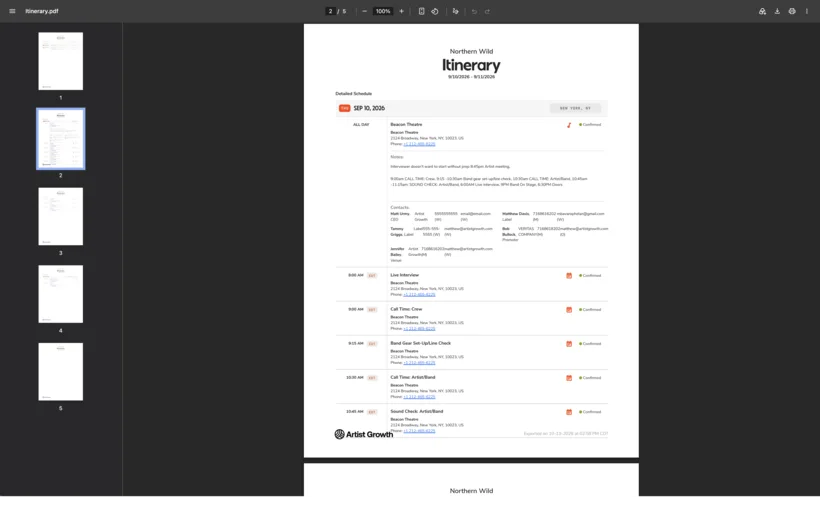The image size is (820, 513).
Task: Zoom in with the plus icon
Action: [402, 11]
